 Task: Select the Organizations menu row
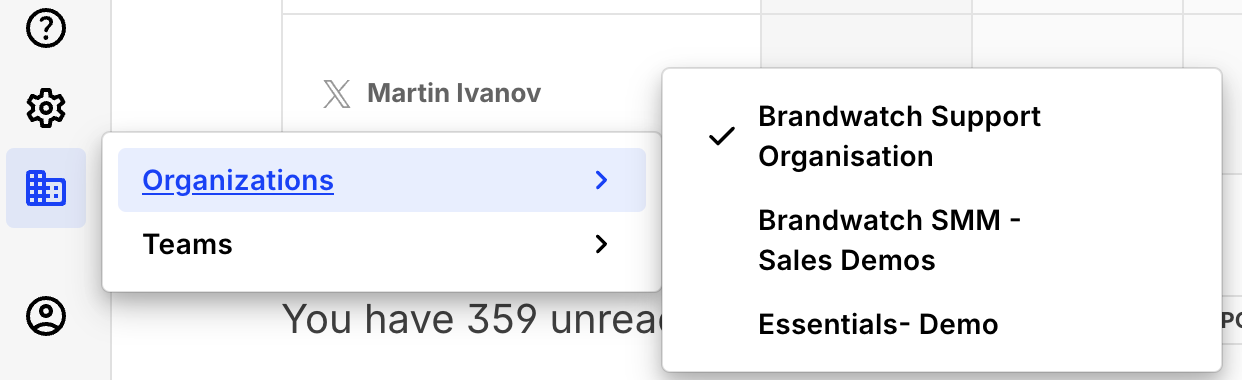[x=382, y=180]
